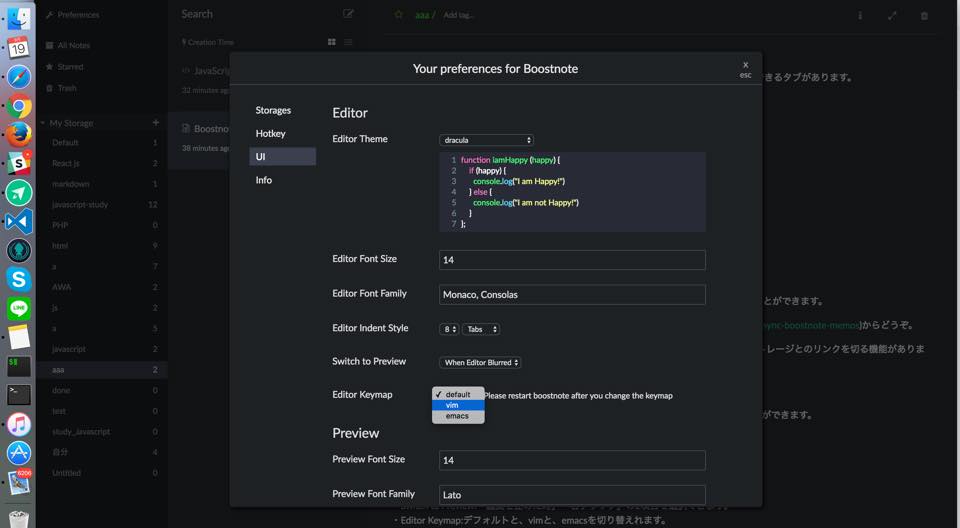Select the done folder

[x=101, y=390]
